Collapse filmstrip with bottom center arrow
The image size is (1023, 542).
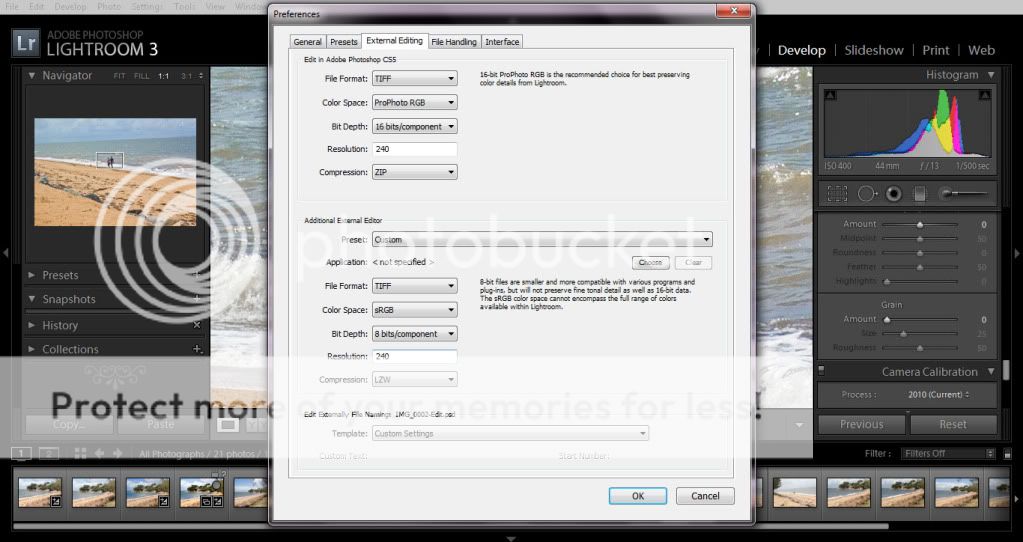[512, 539]
